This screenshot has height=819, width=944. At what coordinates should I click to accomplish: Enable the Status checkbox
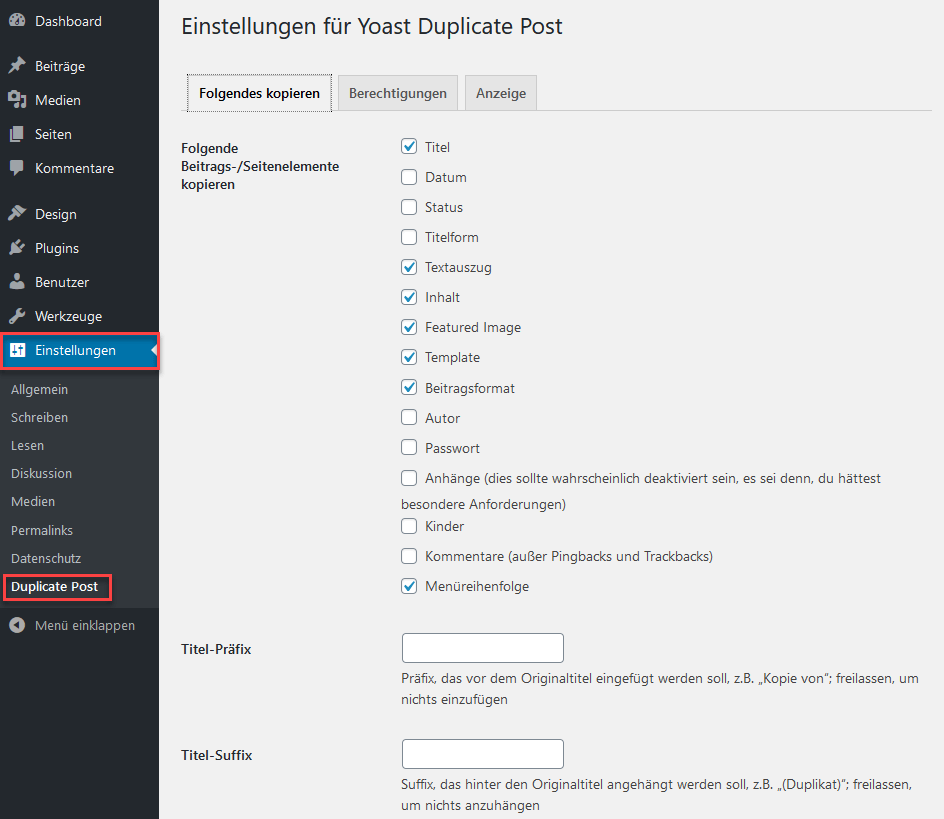point(409,207)
